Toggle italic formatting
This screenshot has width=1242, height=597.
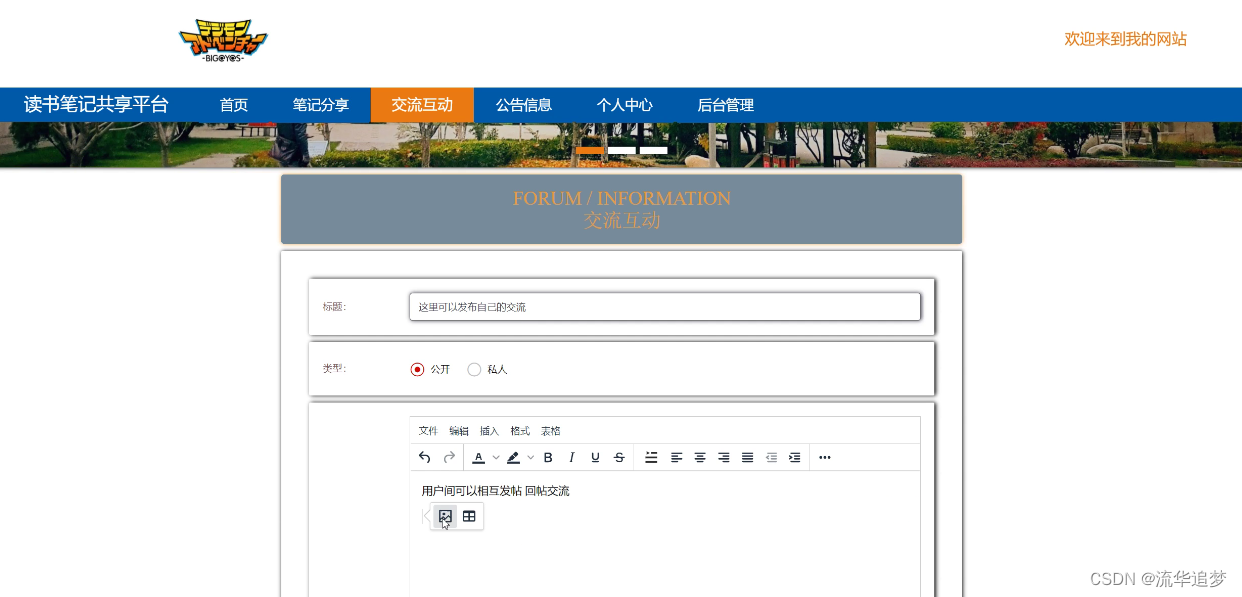(572, 458)
